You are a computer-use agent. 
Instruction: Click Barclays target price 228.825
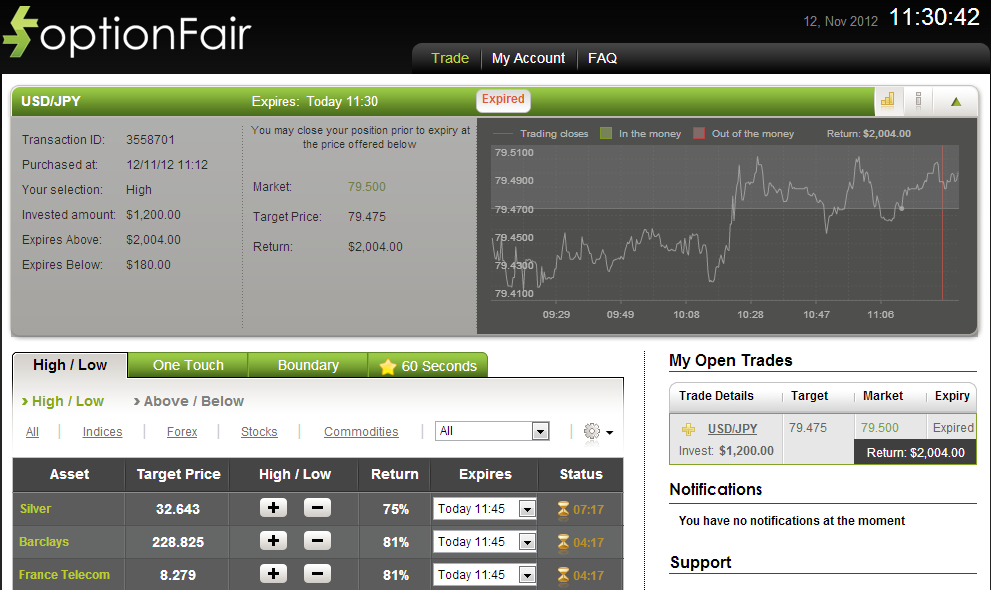click(x=178, y=542)
